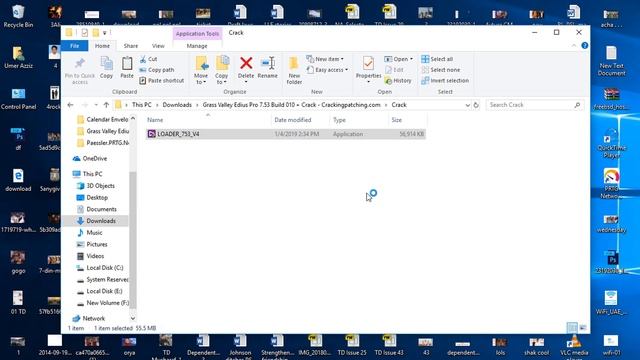Switch to the Home ribbon tab
Image resolution: width=640 pixels, height=360 pixels.
(102, 46)
